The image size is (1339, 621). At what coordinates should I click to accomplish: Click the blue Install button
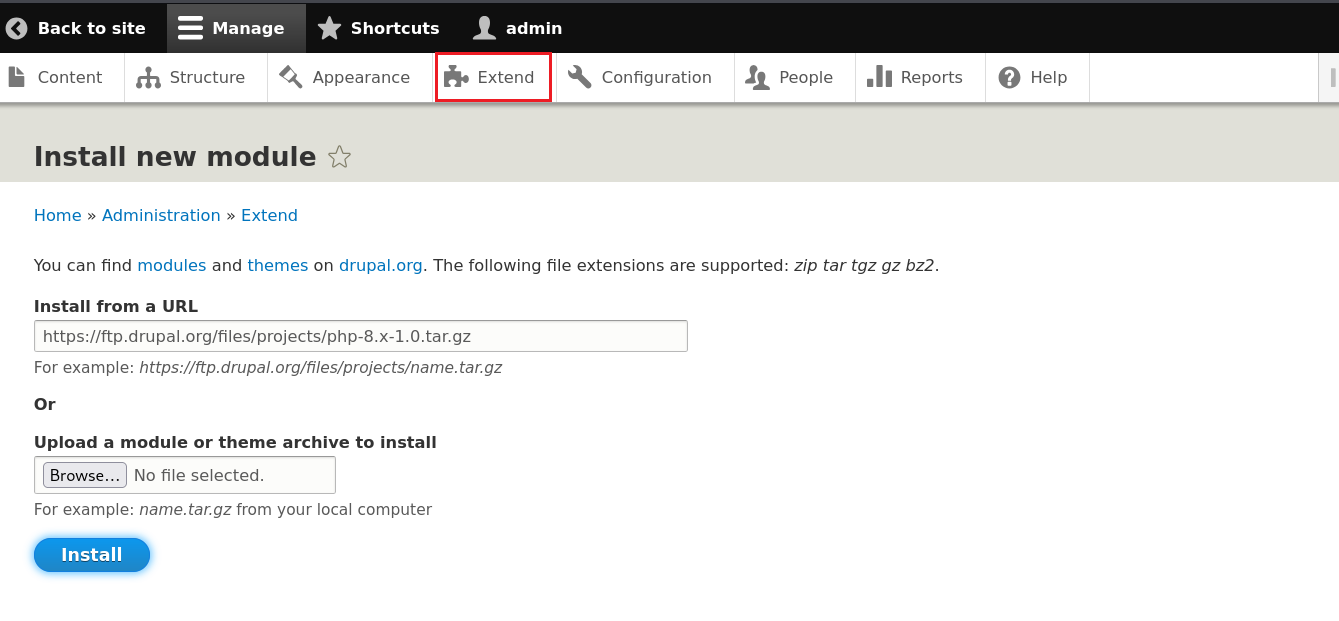(92, 555)
